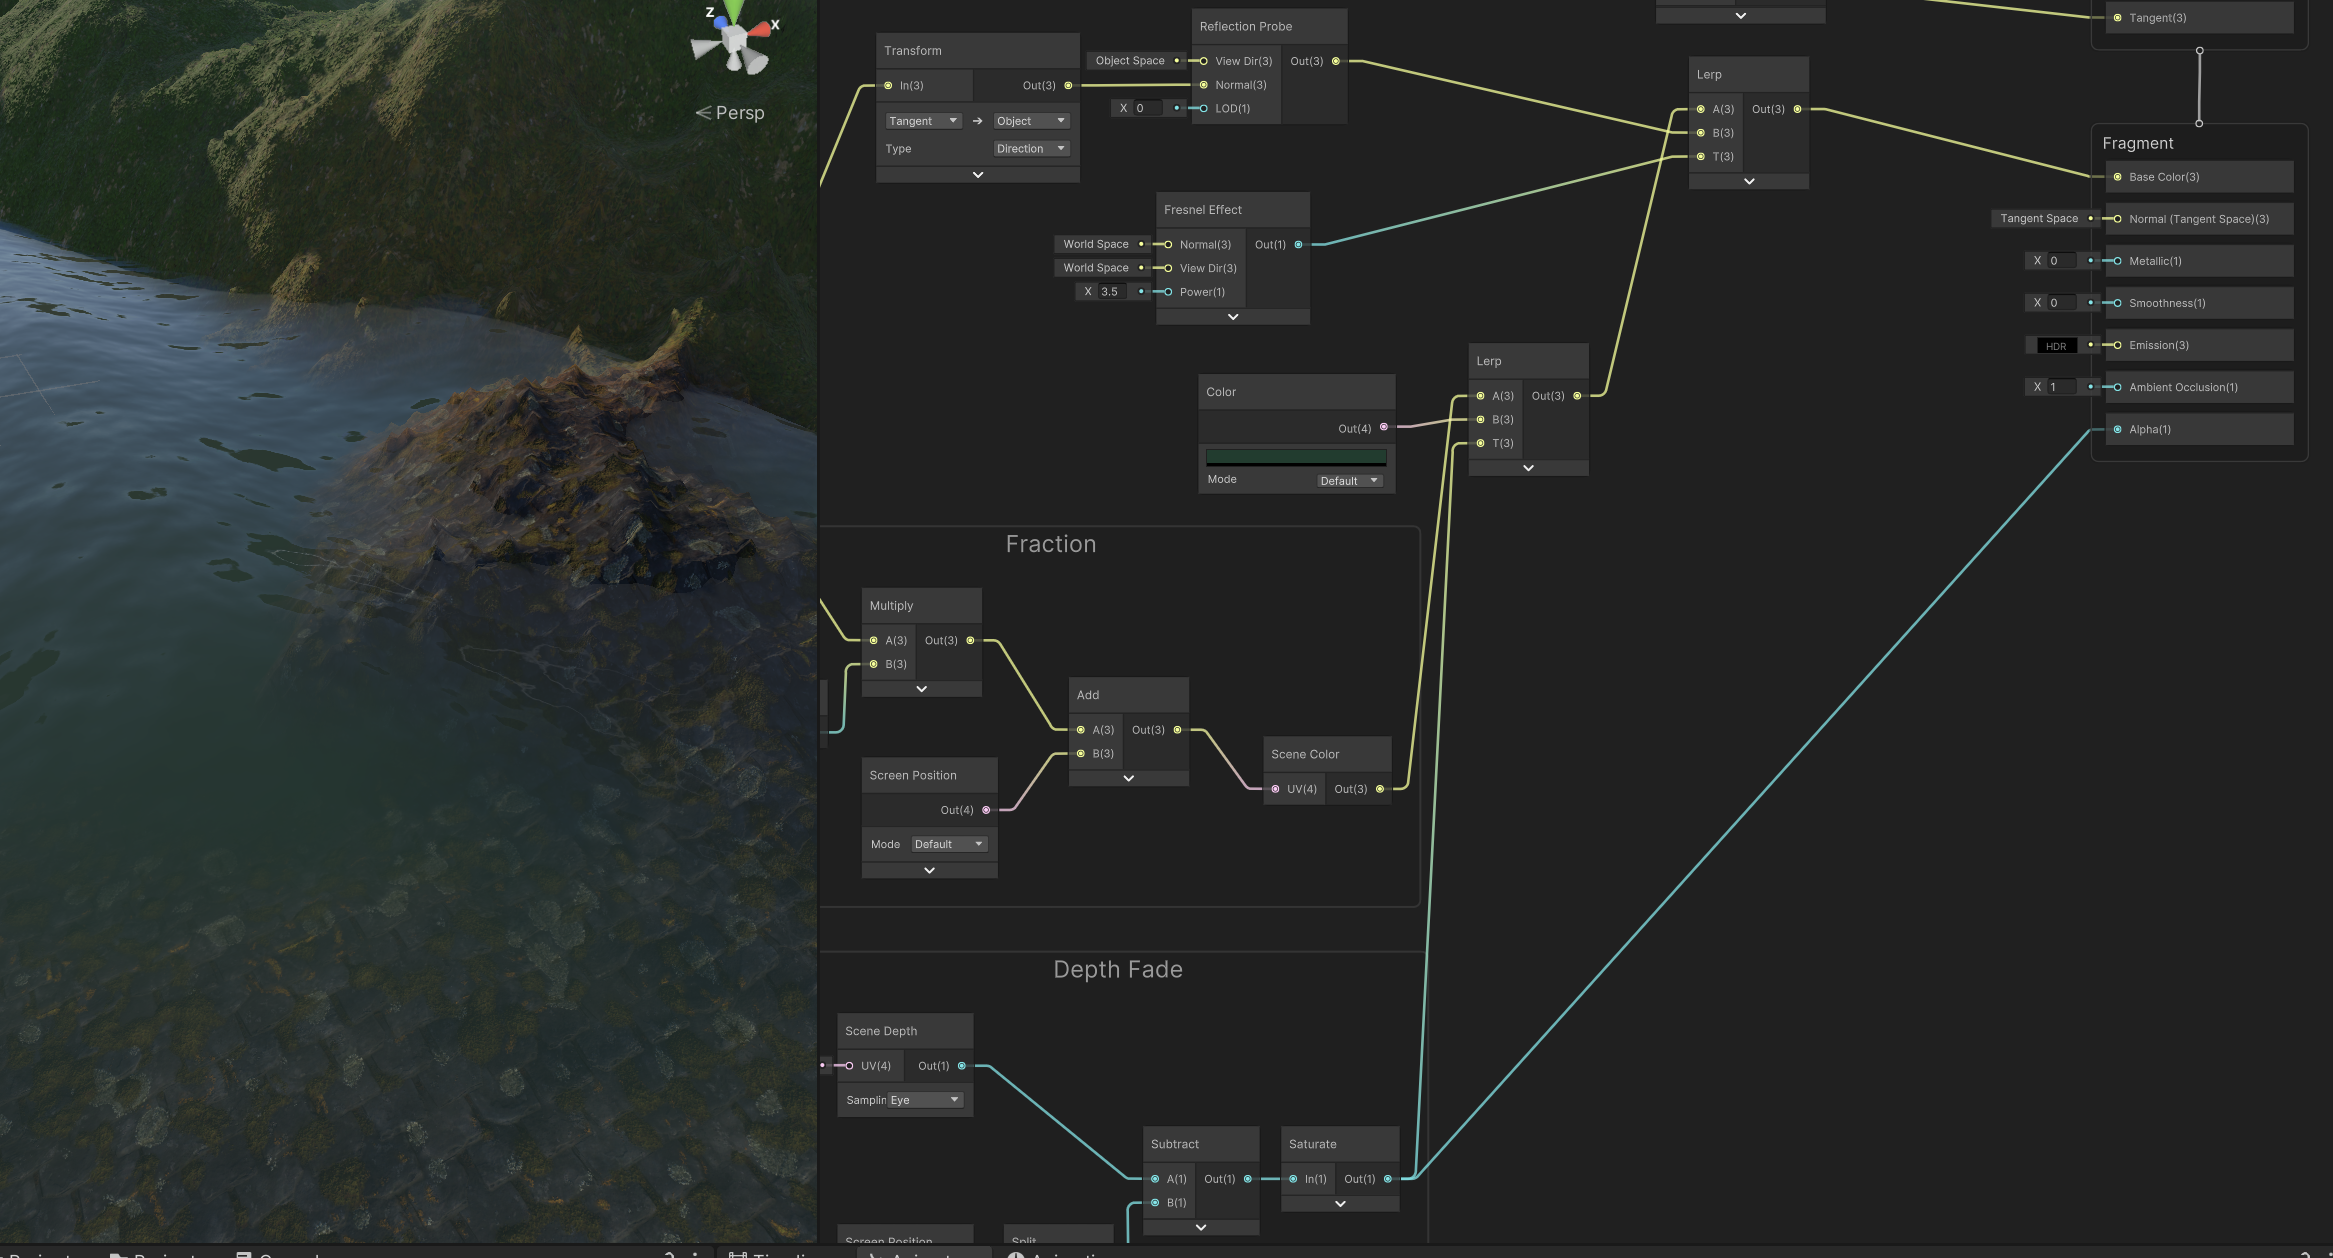The image size is (2333, 1258).
Task: Click Fresnel Effect Out(1) output port
Action: [1299, 245]
